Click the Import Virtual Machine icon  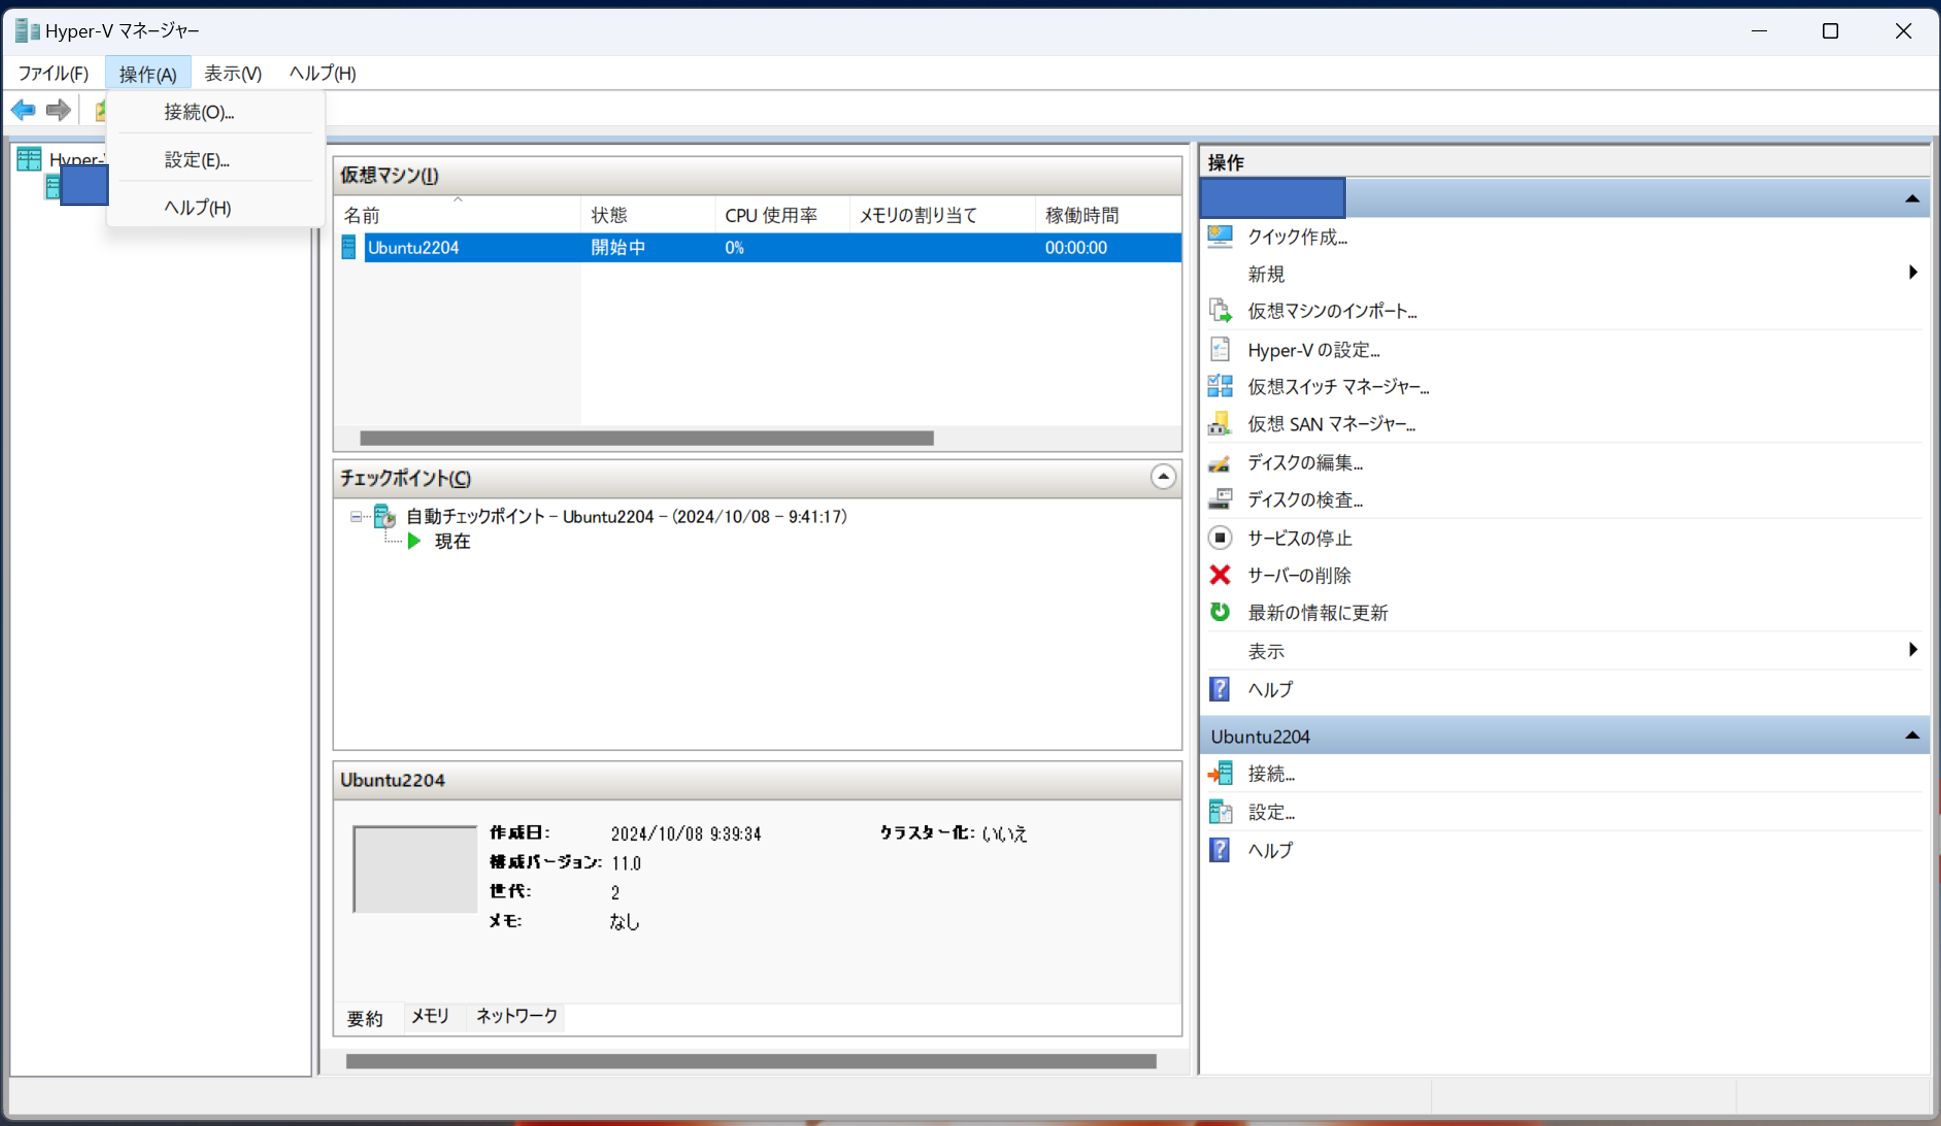[1220, 311]
